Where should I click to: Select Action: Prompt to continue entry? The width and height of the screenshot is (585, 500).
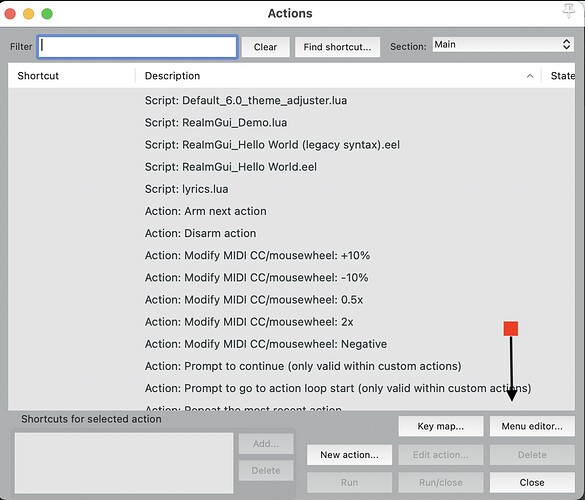291,366
